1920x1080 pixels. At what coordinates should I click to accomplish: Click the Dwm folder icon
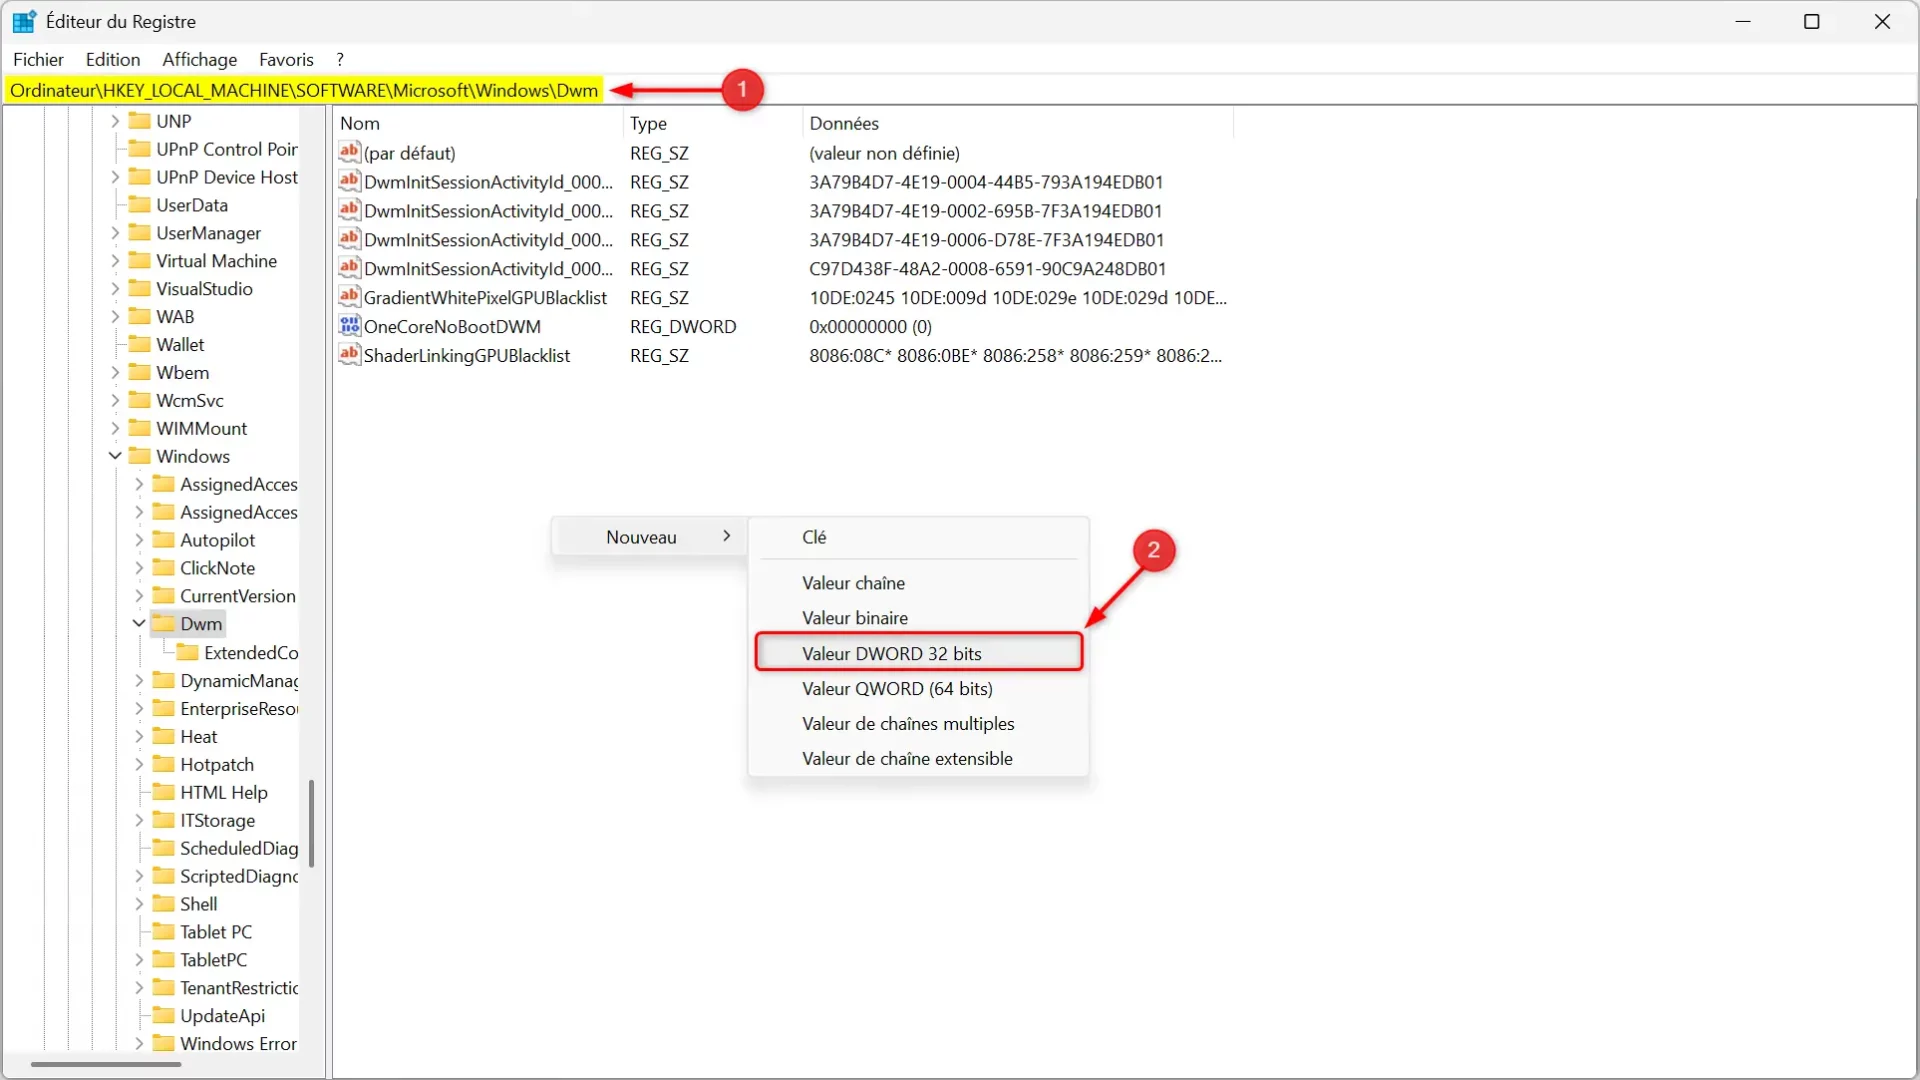[163, 623]
